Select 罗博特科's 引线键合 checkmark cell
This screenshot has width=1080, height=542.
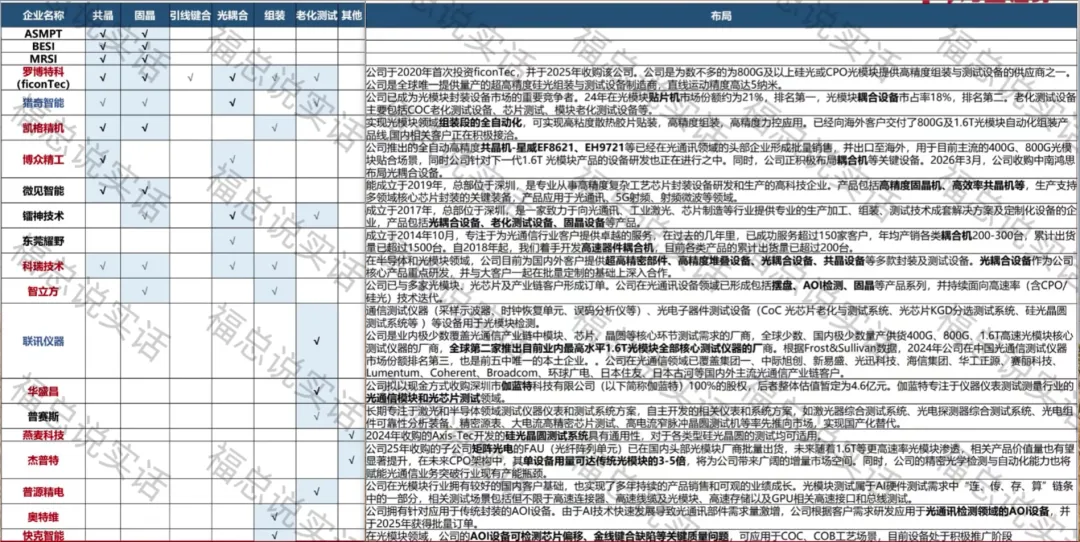click(190, 78)
